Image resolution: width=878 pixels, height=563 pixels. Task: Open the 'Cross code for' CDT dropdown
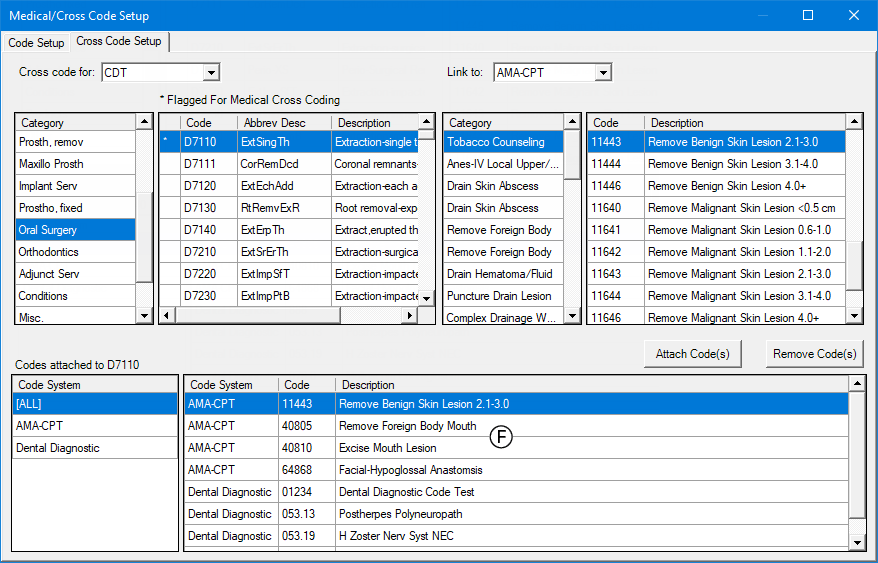[210, 72]
